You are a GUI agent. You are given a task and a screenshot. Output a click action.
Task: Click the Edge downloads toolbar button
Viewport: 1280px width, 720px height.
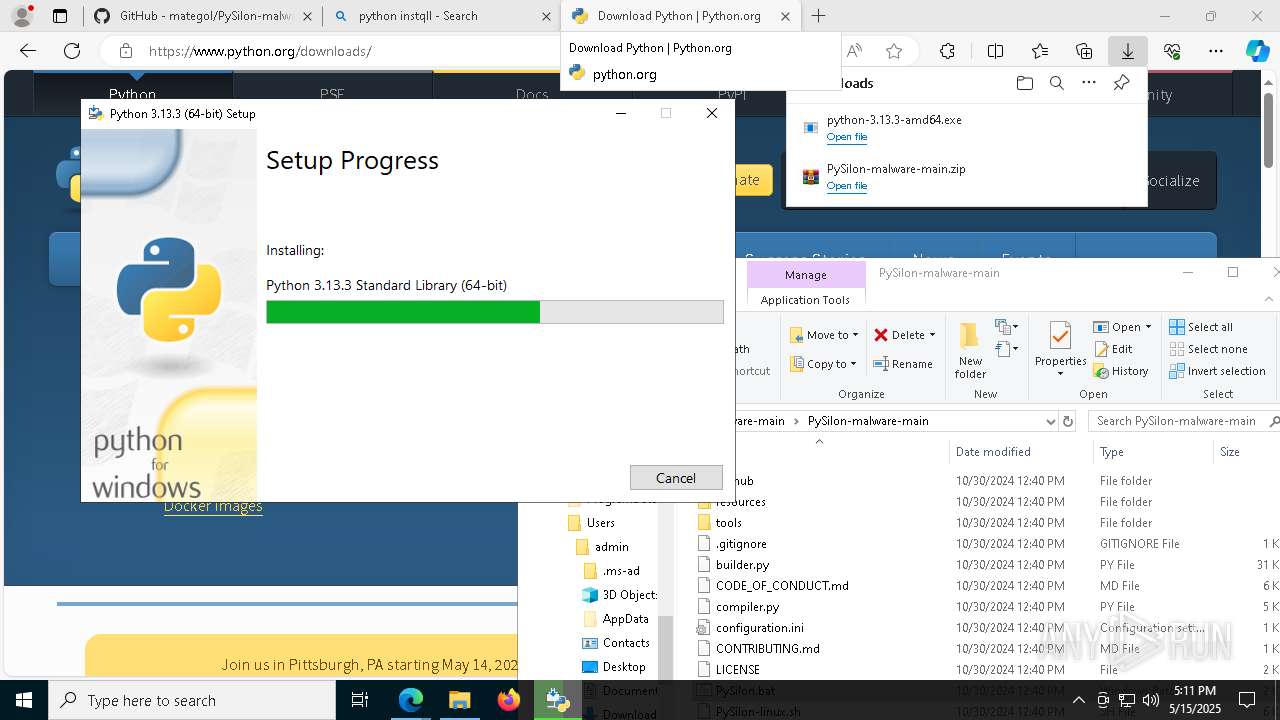tap(1127, 51)
